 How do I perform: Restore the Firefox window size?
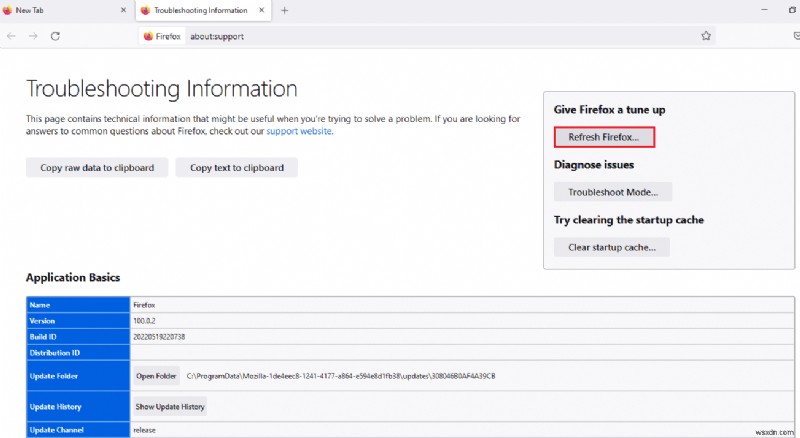(792, 10)
